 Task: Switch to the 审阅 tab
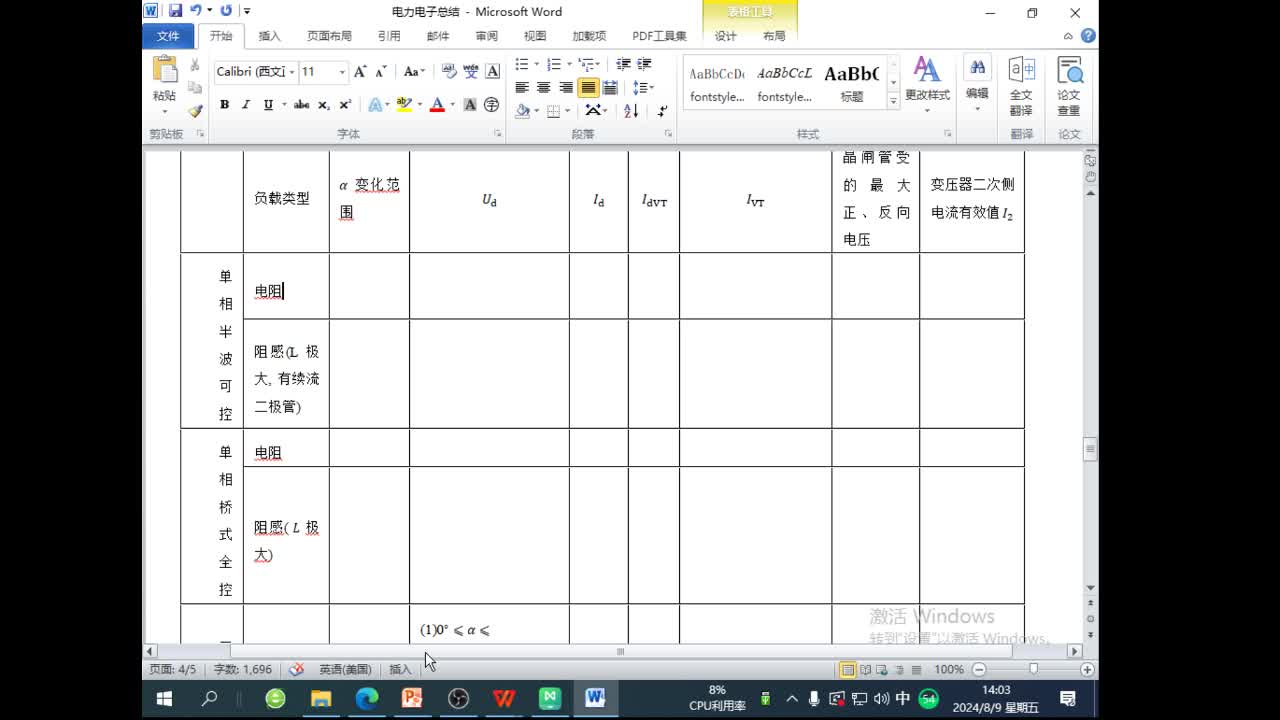pos(486,36)
